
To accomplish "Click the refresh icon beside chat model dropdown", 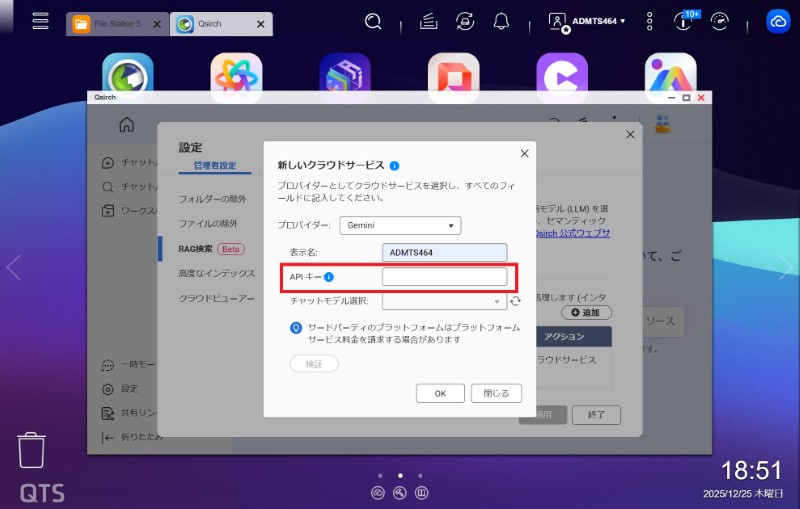I will tap(516, 300).
